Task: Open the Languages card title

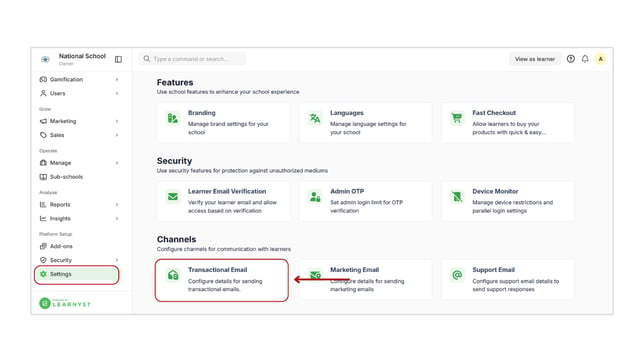Action: pyautogui.click(x=347, y=113)
